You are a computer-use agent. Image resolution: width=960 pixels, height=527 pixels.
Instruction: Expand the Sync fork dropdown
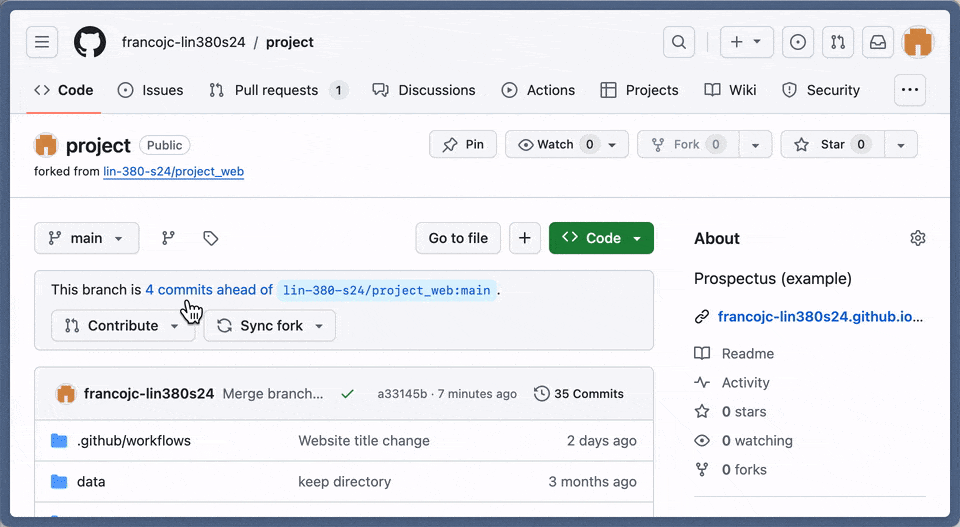coord(270,326)
